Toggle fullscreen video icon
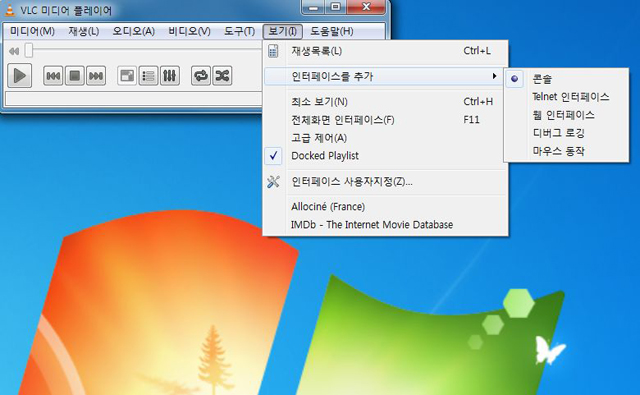 pos(127,76)
